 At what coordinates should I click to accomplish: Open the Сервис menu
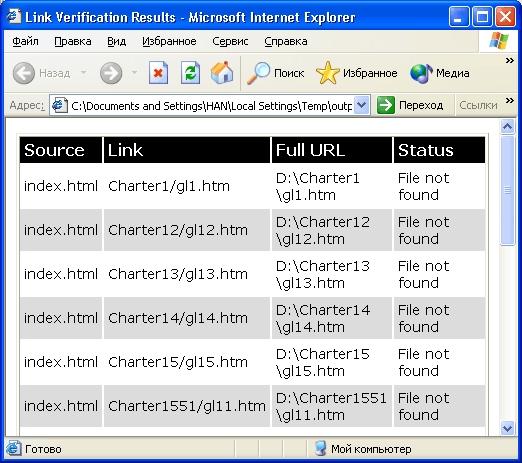pos(230,41)
